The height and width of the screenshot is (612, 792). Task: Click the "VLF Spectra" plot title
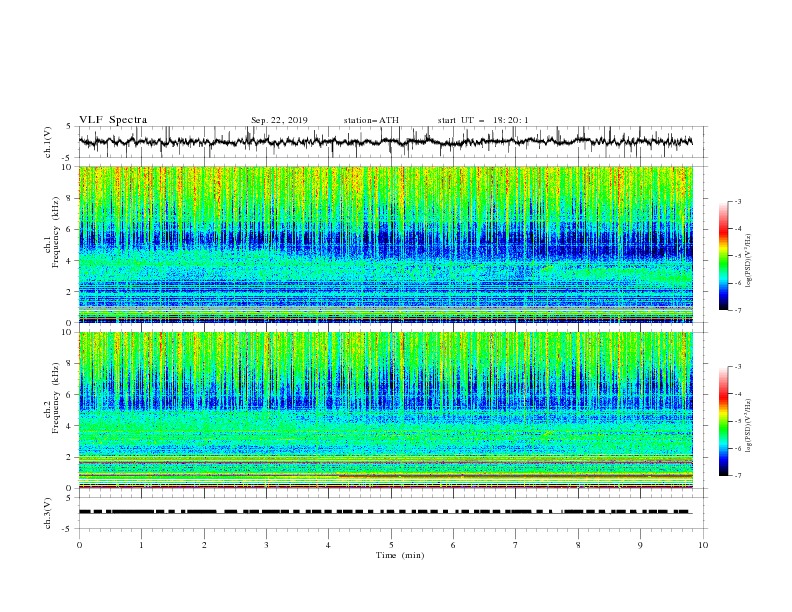pos(113,120)
